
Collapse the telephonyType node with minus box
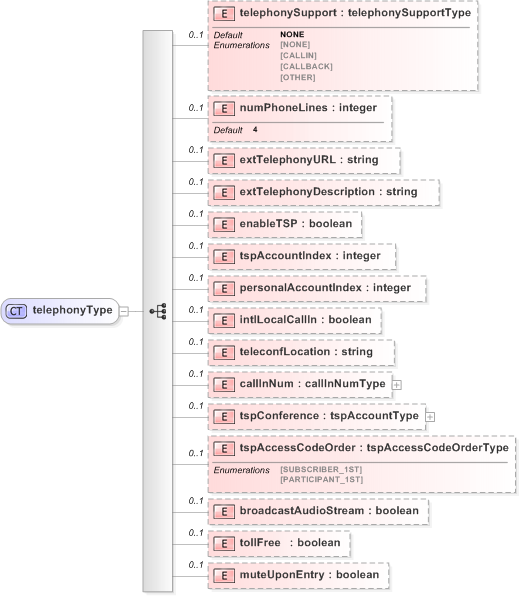[x=124, y=311]
